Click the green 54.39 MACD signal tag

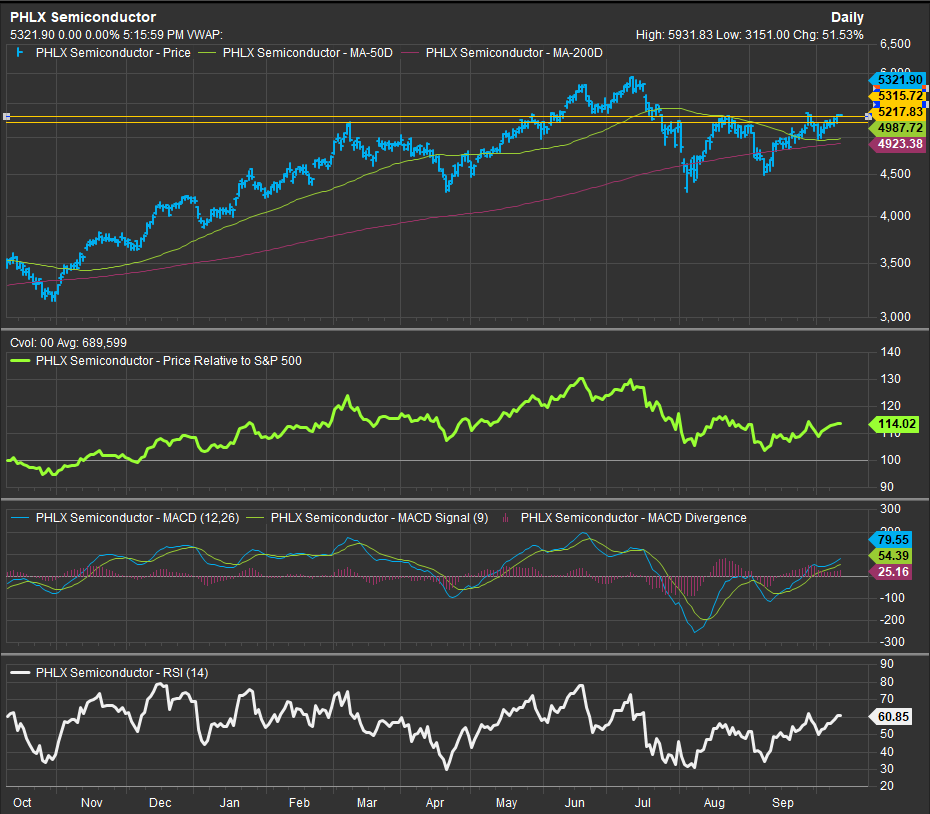pyautogui.click(x=891, y=555)
